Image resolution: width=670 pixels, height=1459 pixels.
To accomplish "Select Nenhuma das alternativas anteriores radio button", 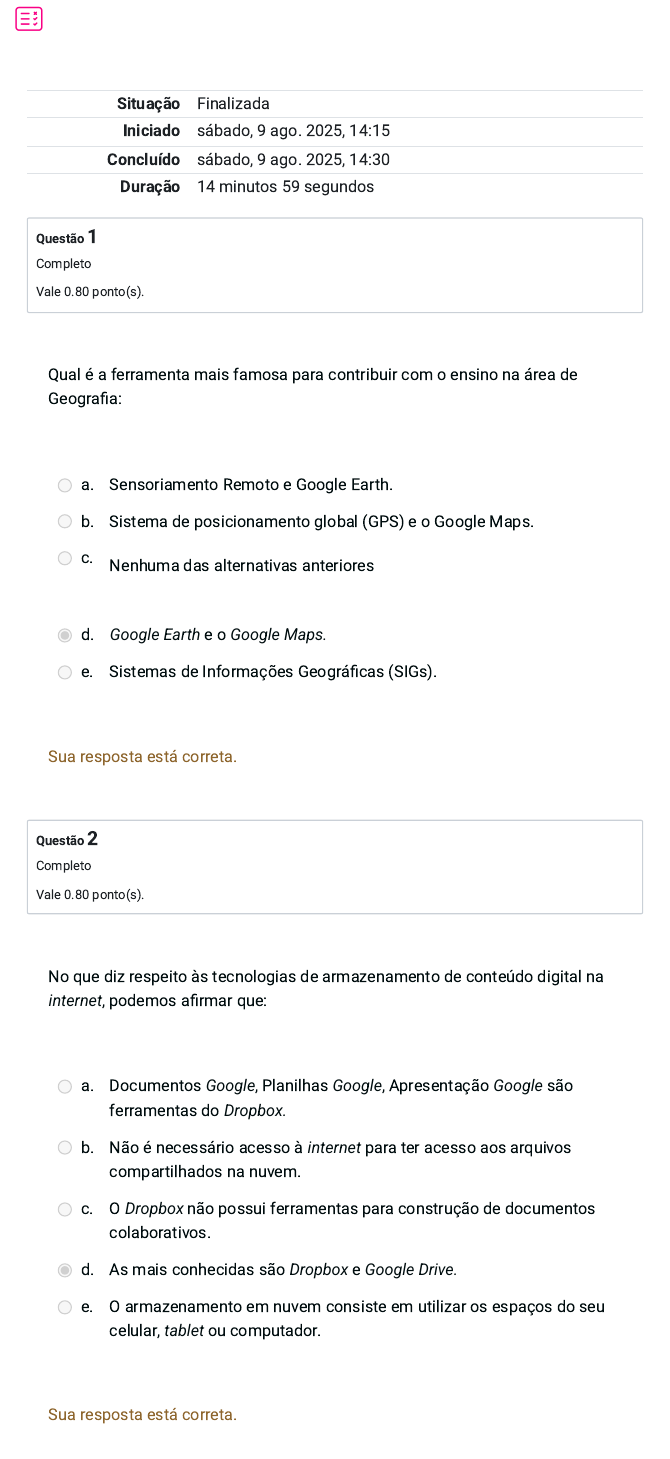I will pos(65,558).
